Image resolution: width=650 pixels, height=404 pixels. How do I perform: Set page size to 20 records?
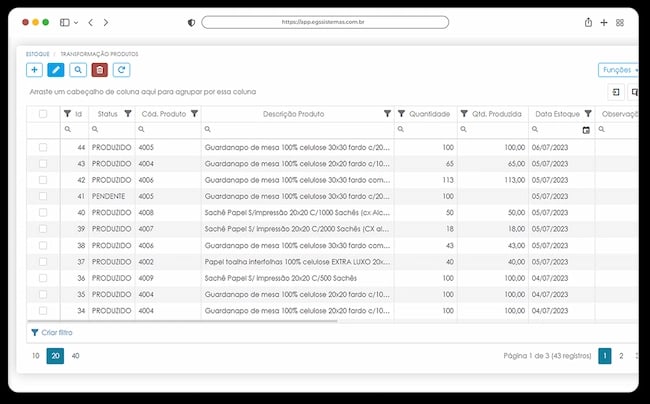pyautogui.click(x=55, y=356)
